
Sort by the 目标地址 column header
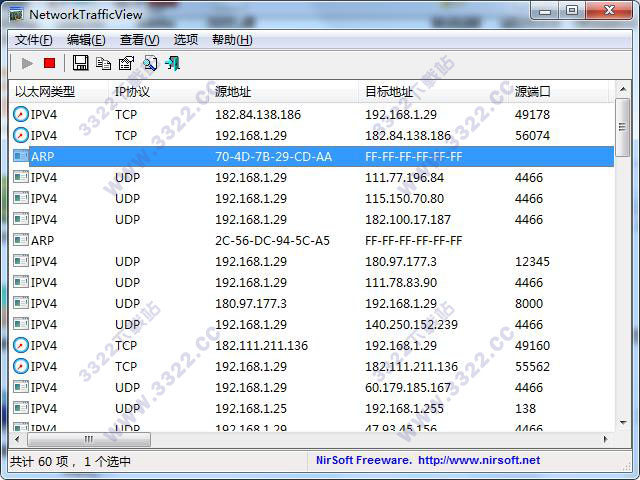tap(386, 91)
